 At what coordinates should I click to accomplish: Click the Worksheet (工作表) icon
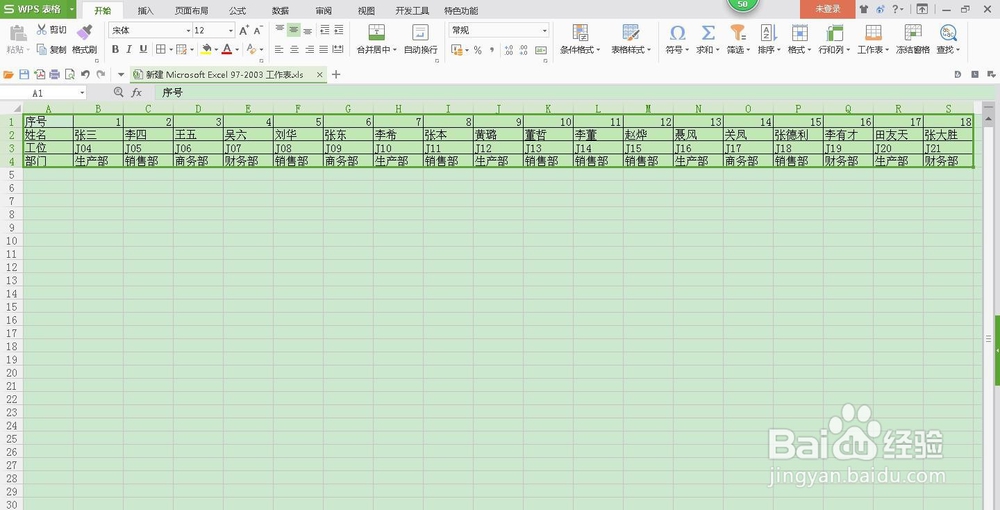click(873, 33)
